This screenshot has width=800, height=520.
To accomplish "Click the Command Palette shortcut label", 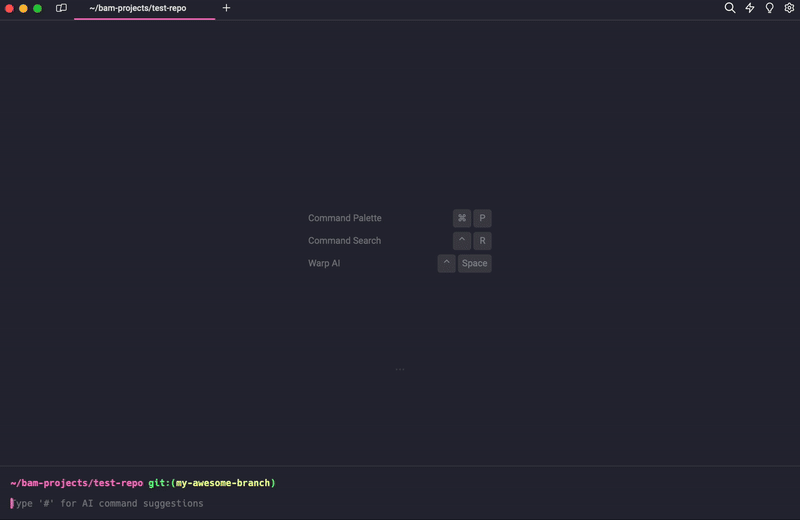I will [344, 218].
